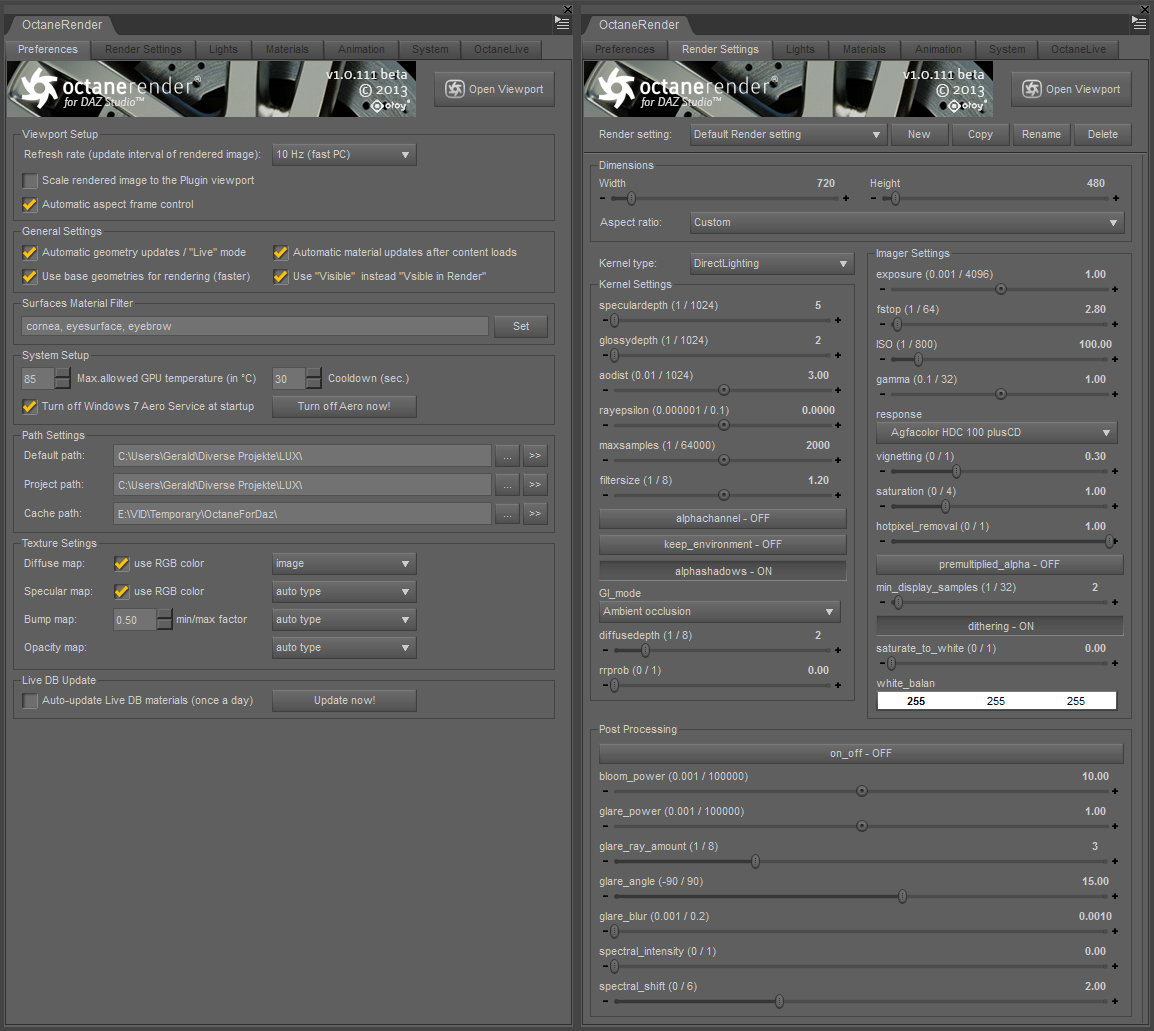Toggle Automatic geometry updates Live mode
1154x1031 pixels.
pos(29,252)
